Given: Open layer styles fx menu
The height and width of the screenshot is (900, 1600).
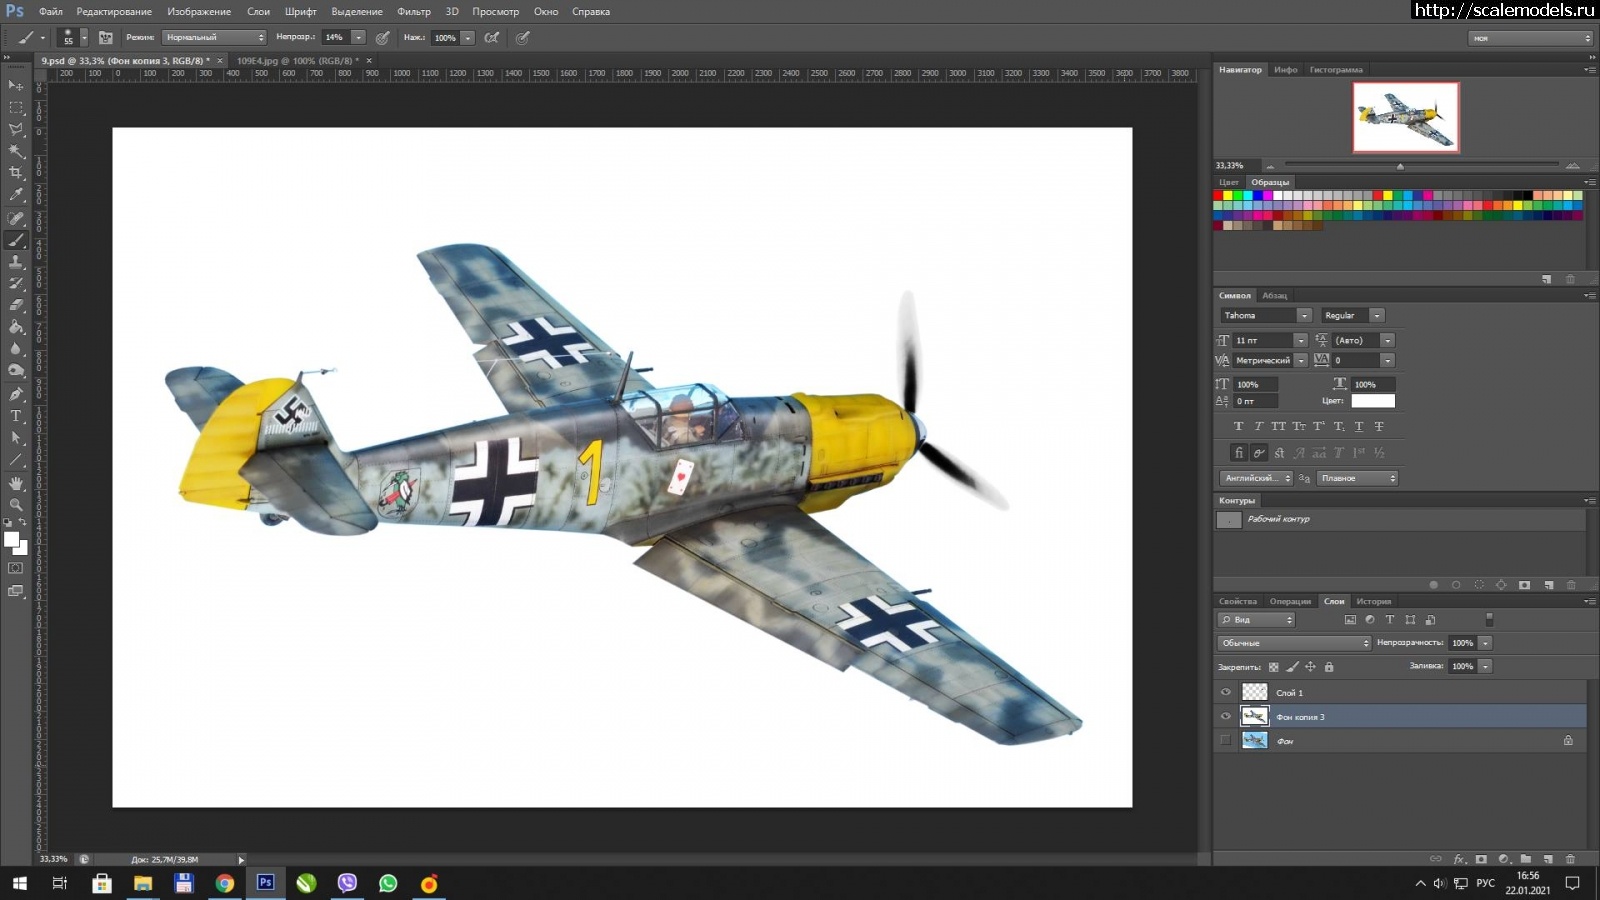Looking at the screenshot, I should [x=1460, y=859].
